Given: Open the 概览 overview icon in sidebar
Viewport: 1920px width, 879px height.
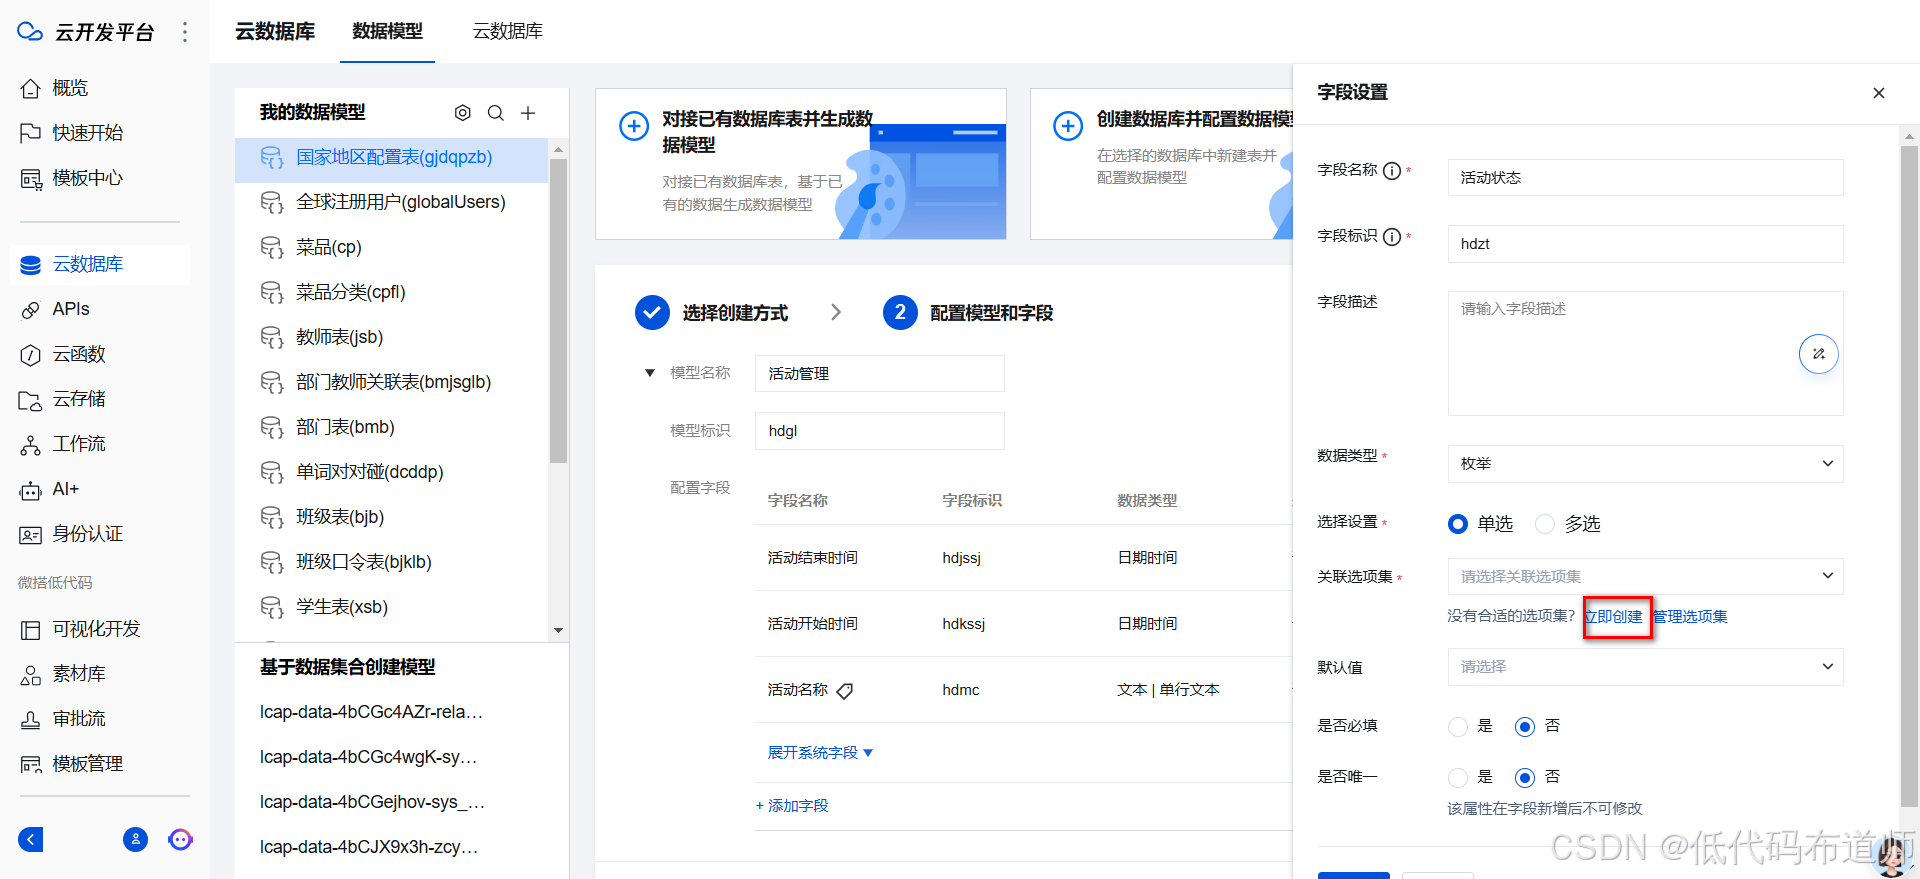Looking at the screenshot, I should click(31, 88).
